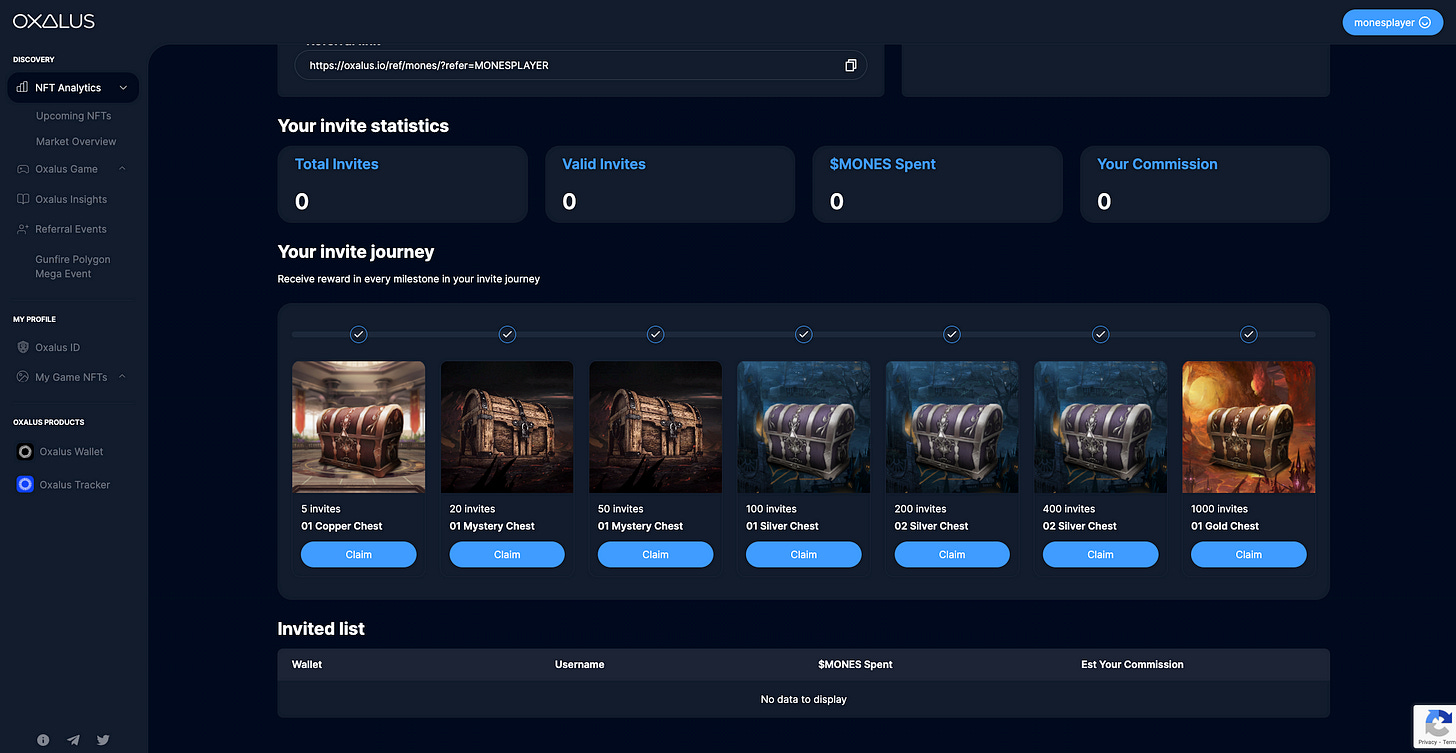Click the referral link URL field
1456x753 pixels.
click(580, 65)
